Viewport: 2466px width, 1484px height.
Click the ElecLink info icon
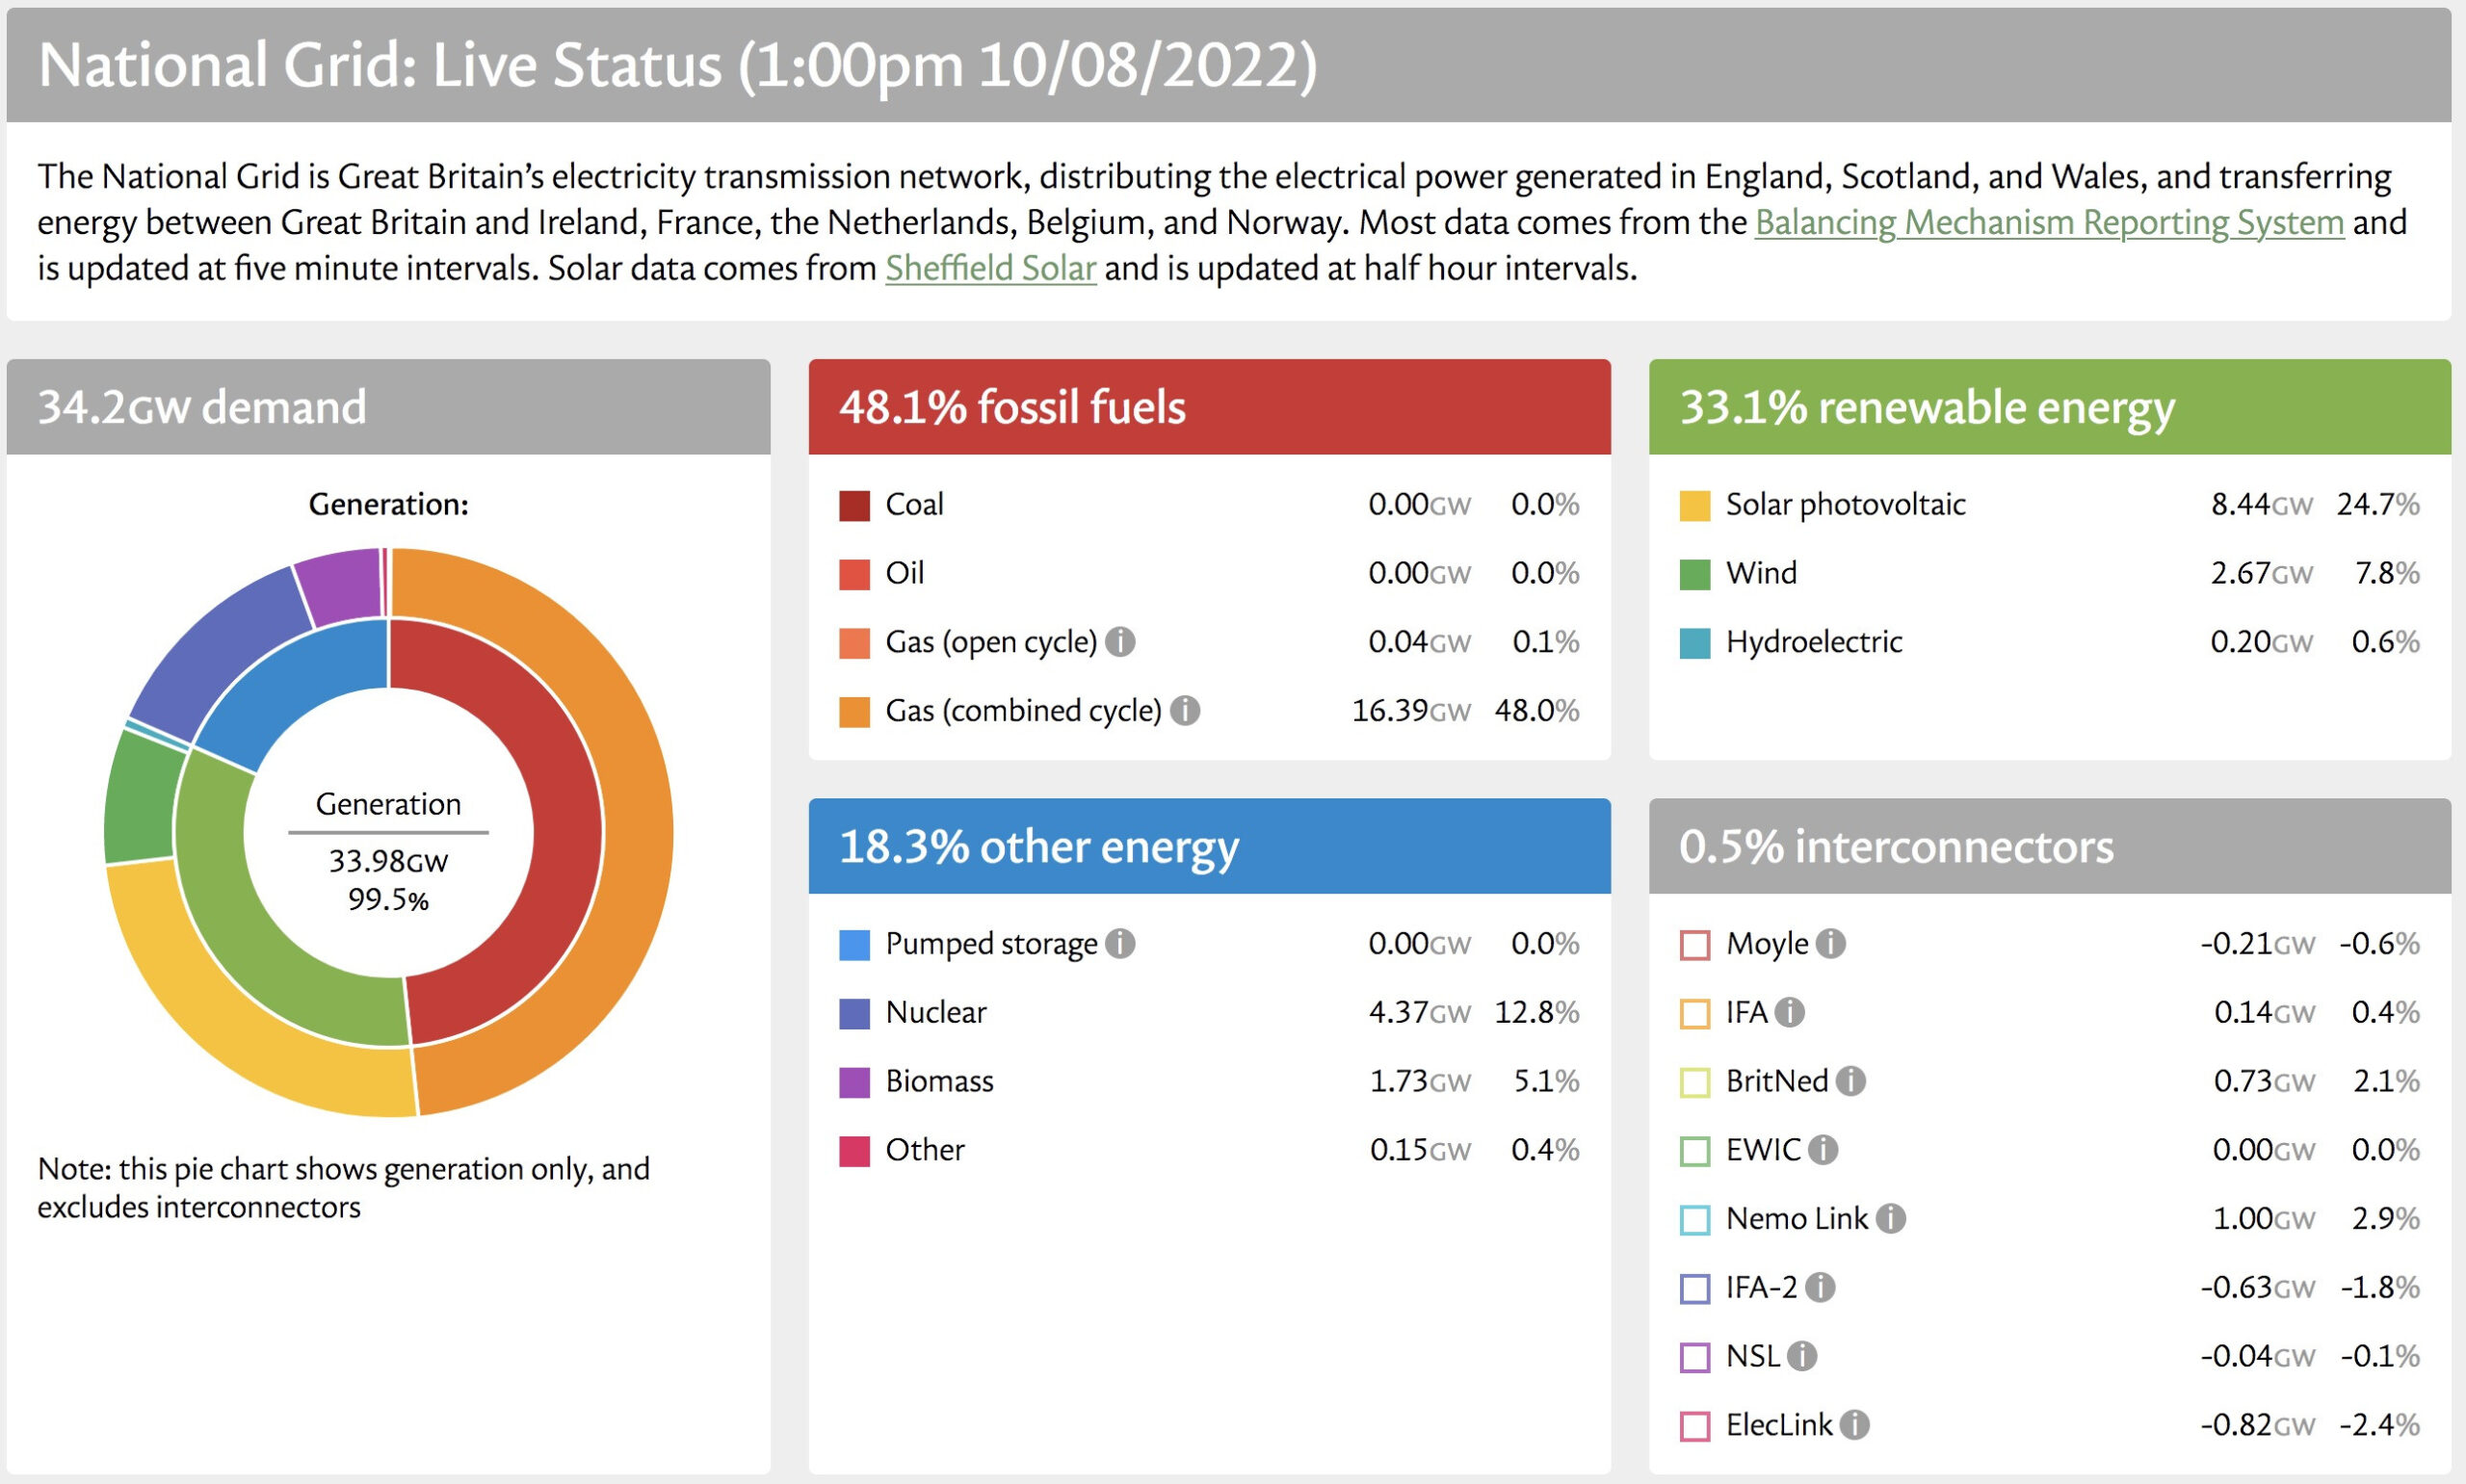point(1854,1424)
